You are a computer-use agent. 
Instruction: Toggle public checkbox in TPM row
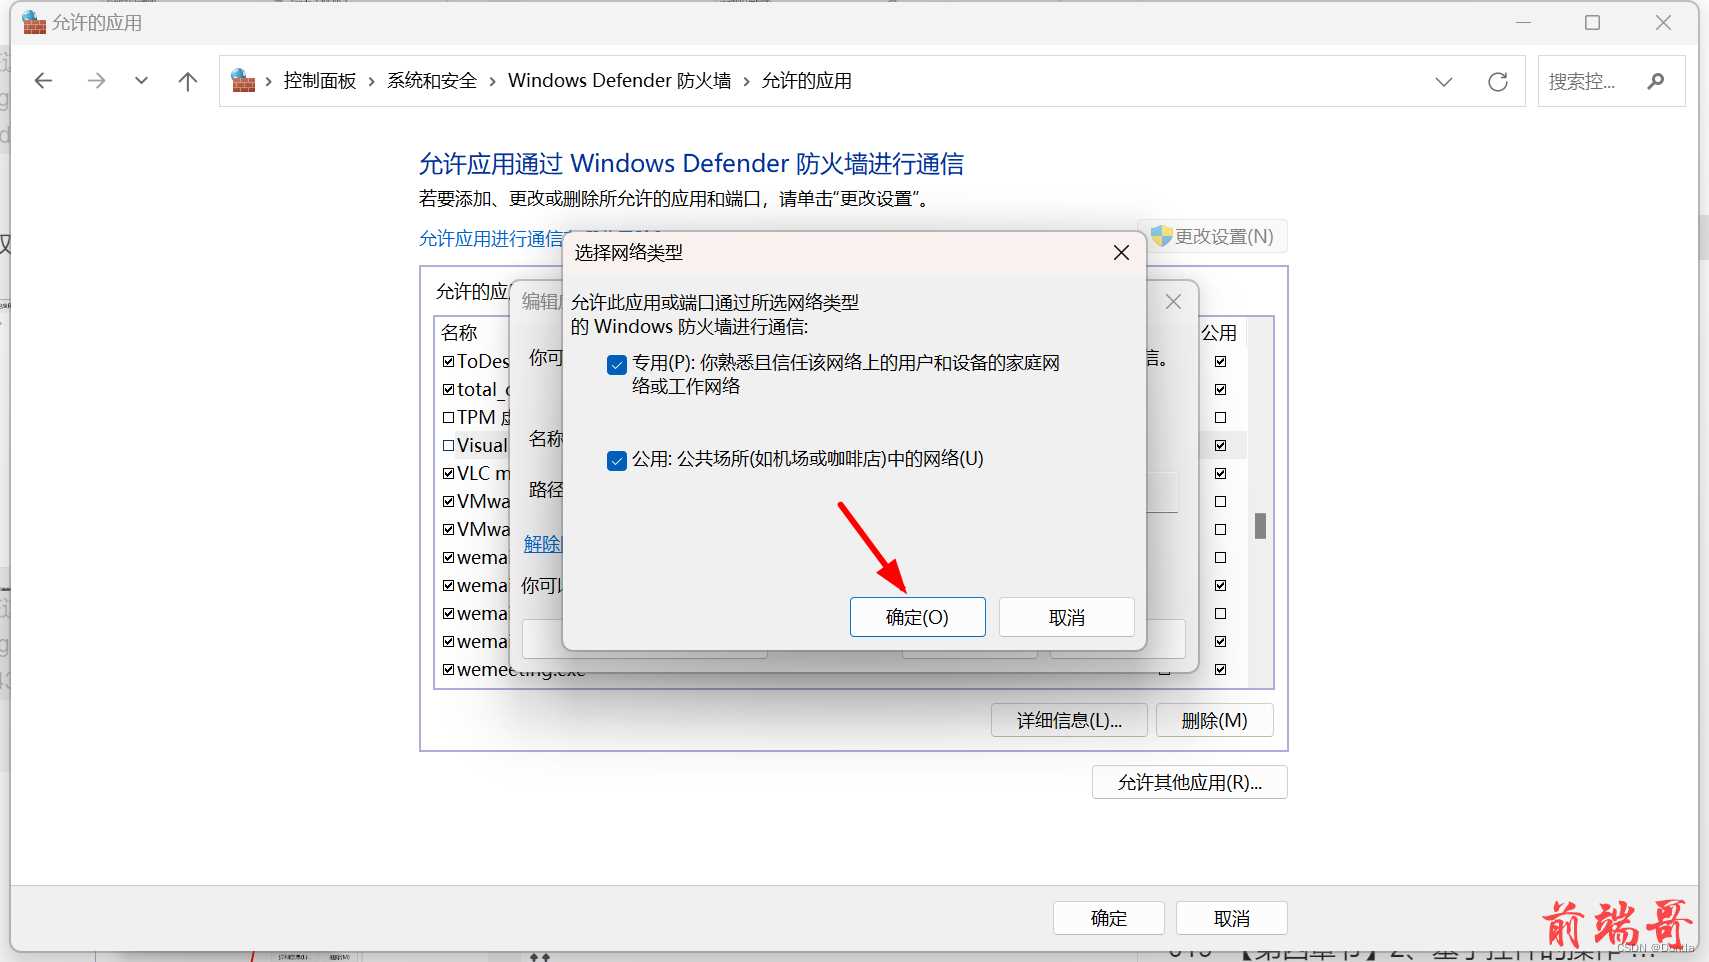[x=1220, y=417]
